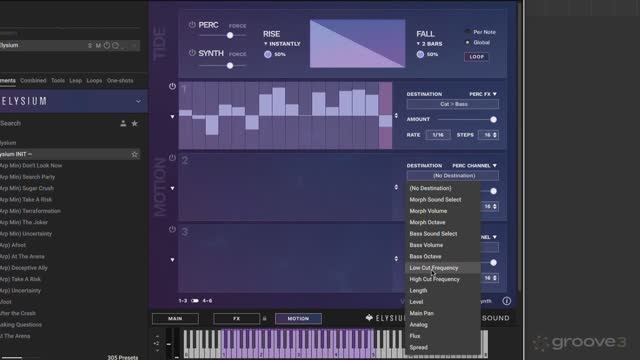Image resolution: width=640 pixels, height=360 pixels.
Task: Turn on Motion lane 3 power icon
Action: click(x=172, y=229)
